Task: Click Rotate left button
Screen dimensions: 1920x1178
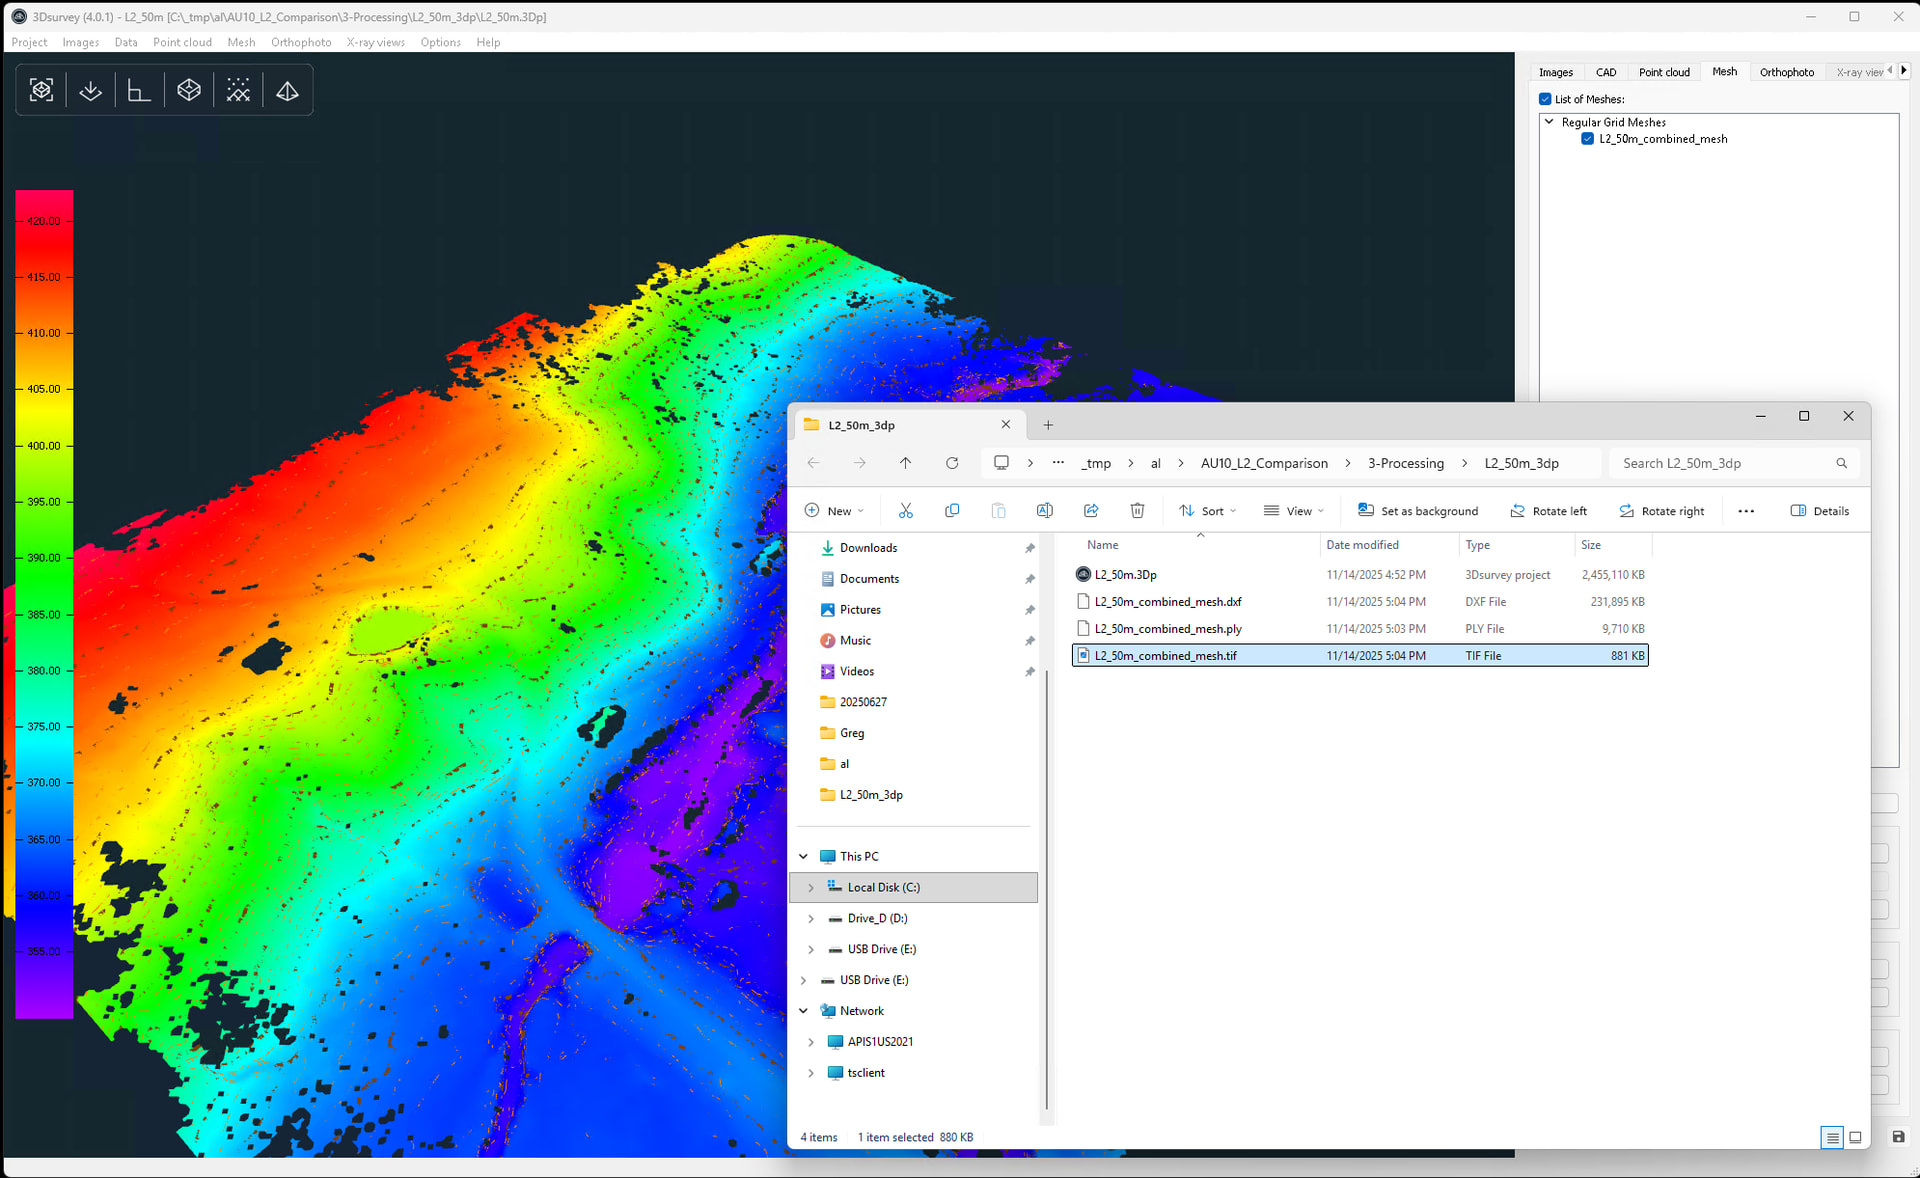Action: click(x=1548, y=511)
